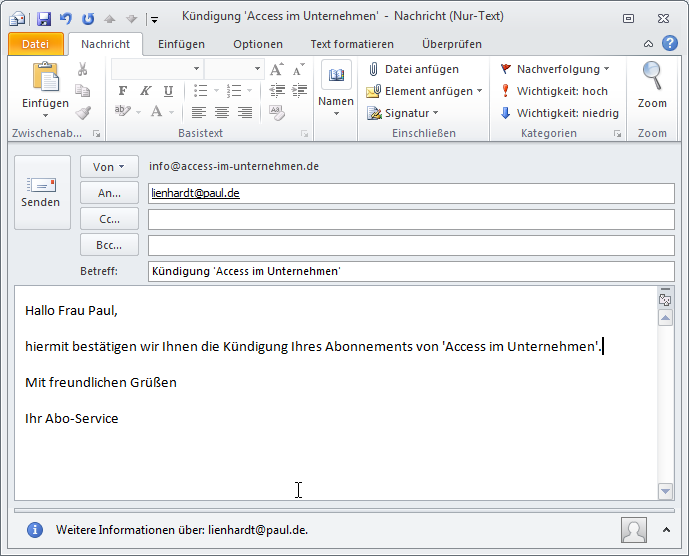Toggle Wichtigkeit: niedrig importance

tap(559, 113)
